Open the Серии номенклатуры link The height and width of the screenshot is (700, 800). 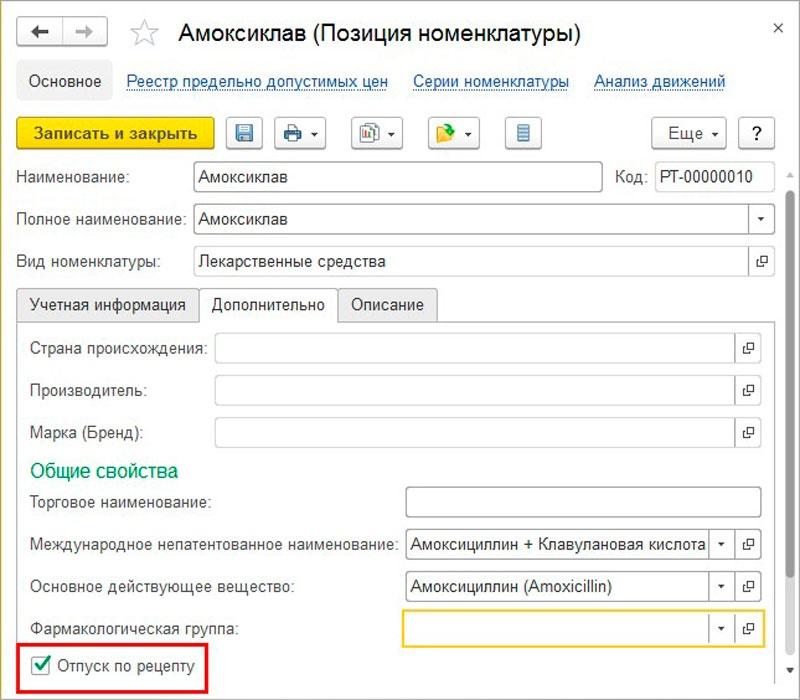tap(491, 81)
